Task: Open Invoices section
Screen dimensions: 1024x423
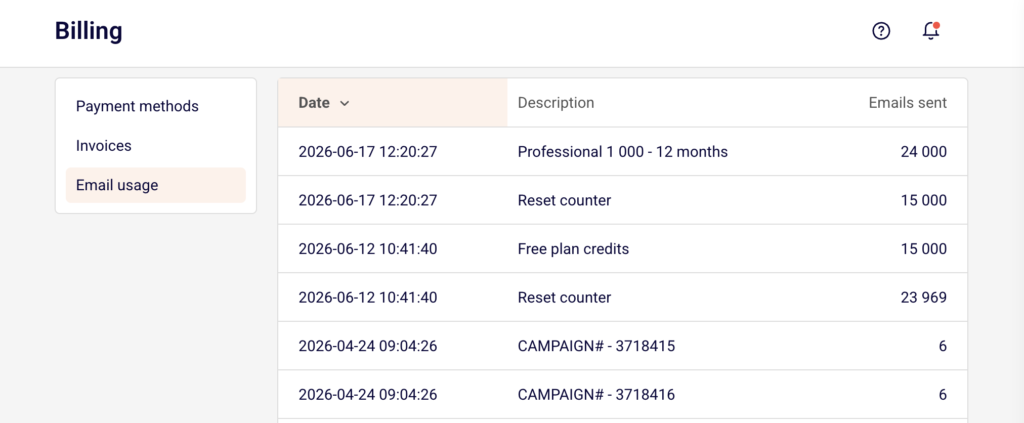Action: click(x=104, y=146)
